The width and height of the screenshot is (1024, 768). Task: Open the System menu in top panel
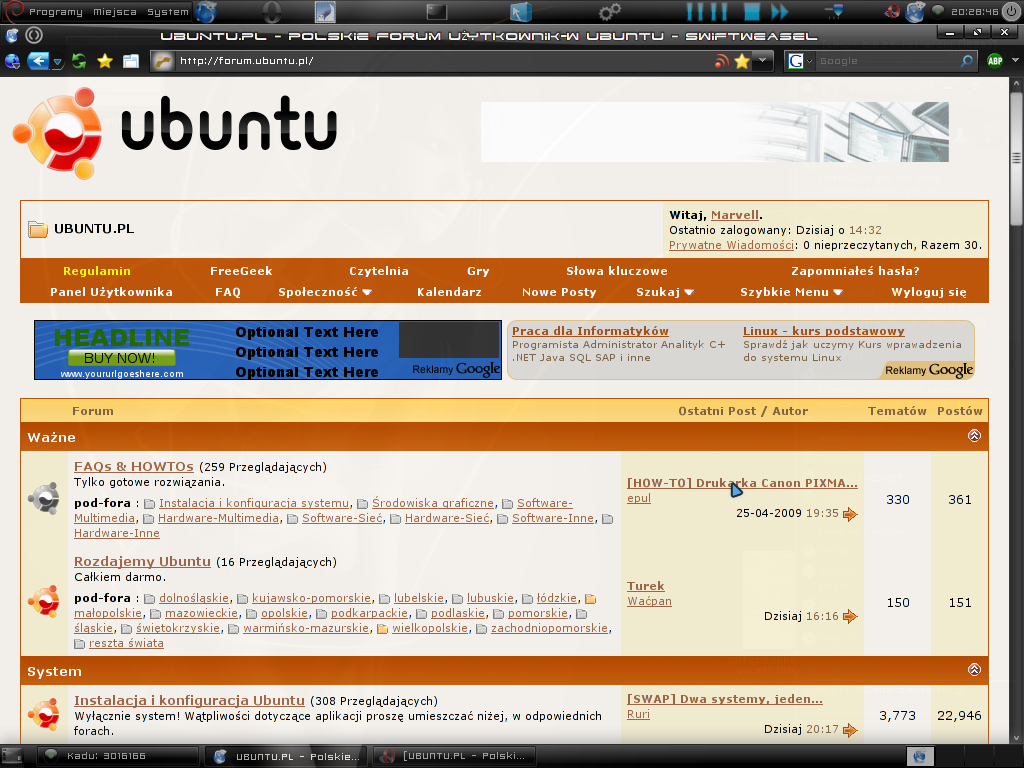pyautogui.click(x=168, y=12)
